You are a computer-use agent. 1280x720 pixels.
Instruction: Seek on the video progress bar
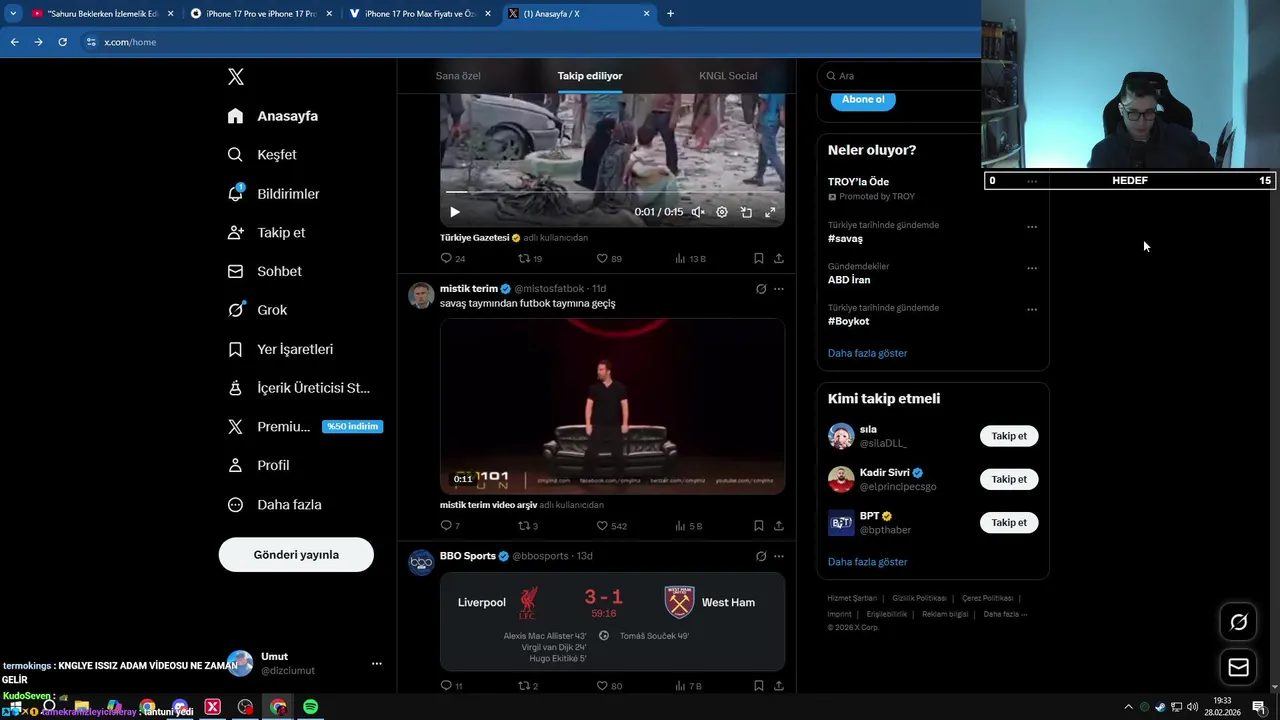612,192
